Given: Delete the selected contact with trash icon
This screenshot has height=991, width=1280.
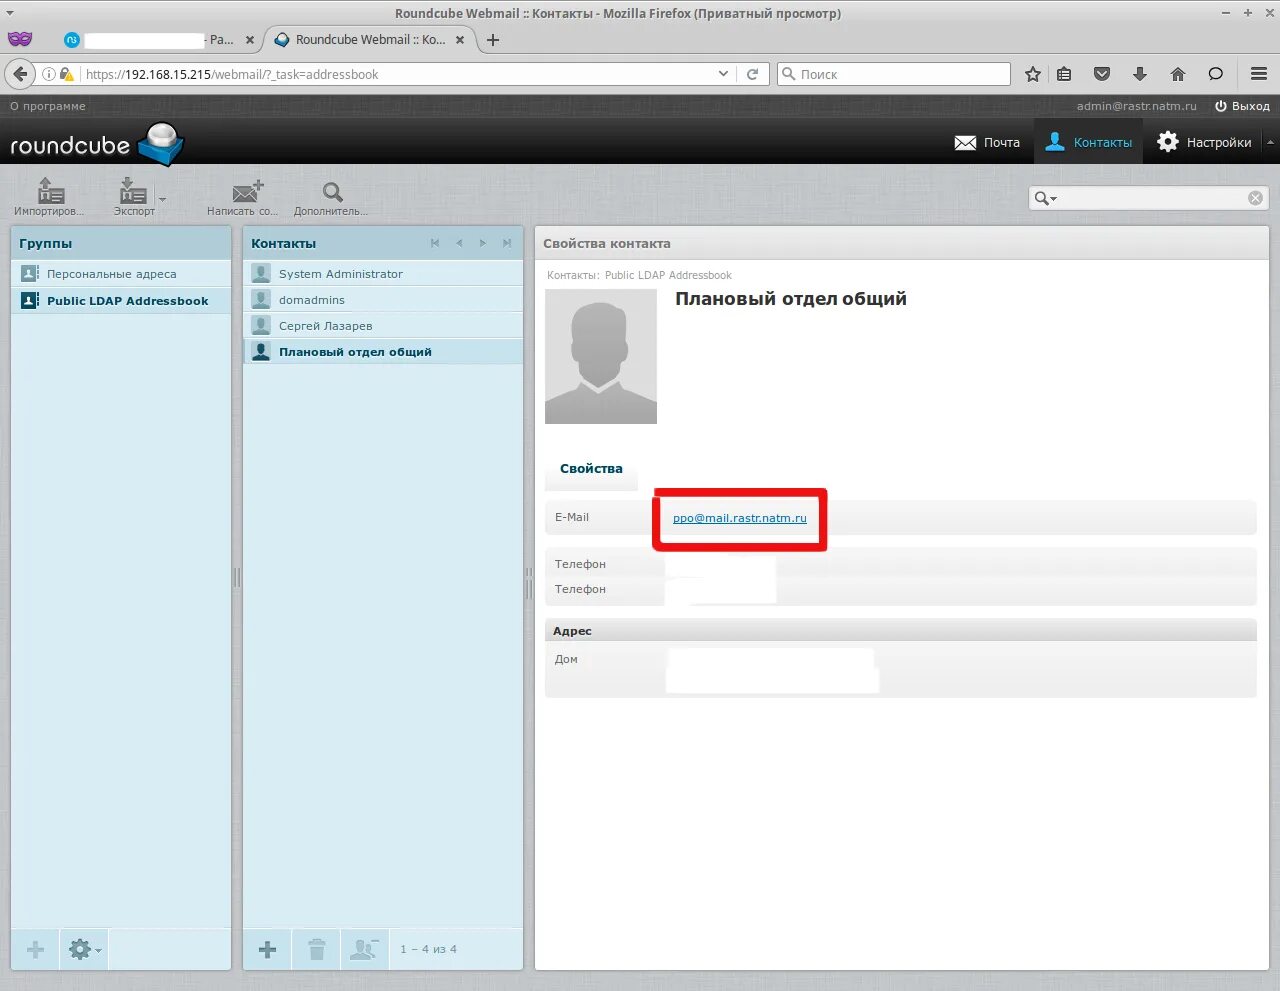Looking at the screenshot, I should tap(316, 949).
